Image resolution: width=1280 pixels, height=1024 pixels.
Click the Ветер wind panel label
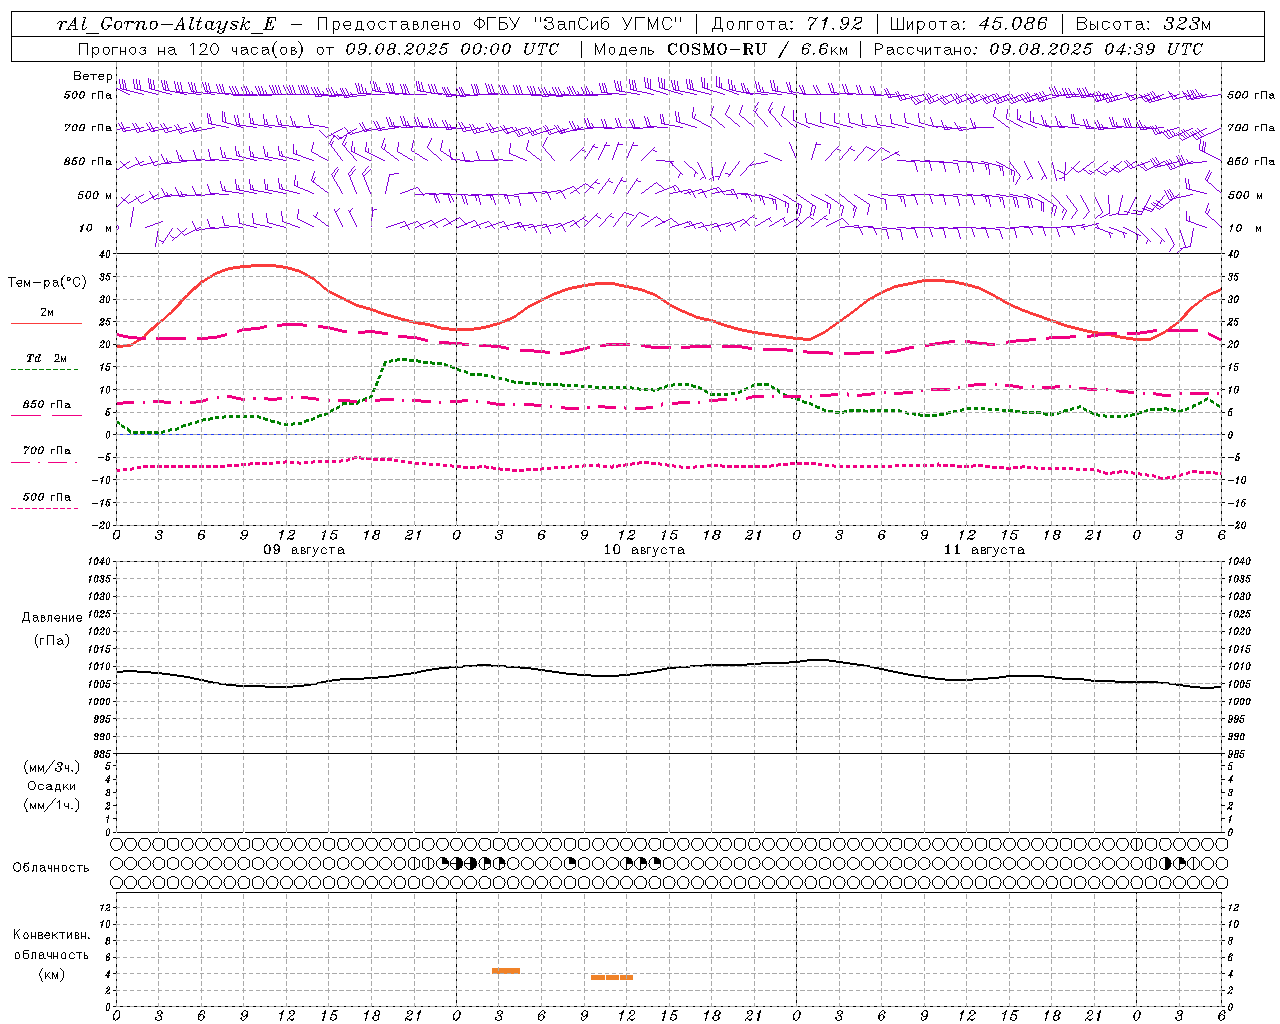(92, 76)
